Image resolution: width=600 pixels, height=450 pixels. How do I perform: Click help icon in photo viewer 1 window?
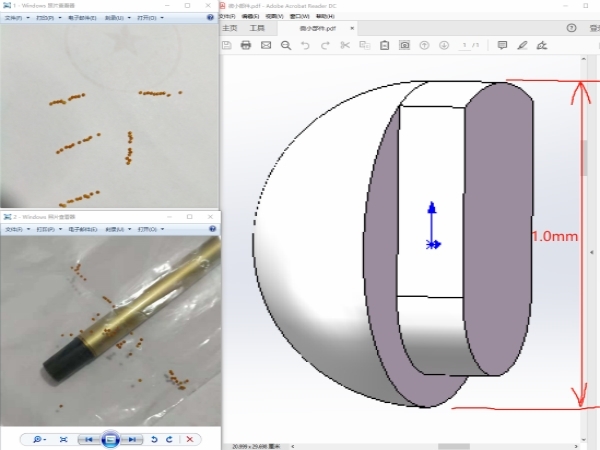coord(210,18)
